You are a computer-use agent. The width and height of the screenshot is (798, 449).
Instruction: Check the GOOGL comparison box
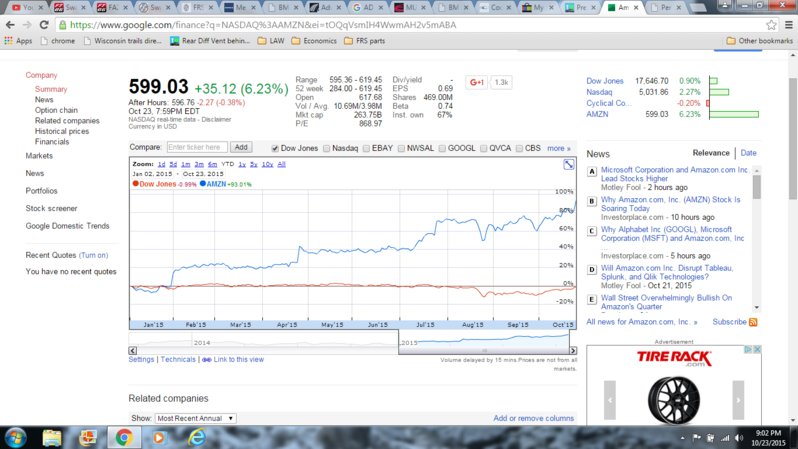[442, 148]
